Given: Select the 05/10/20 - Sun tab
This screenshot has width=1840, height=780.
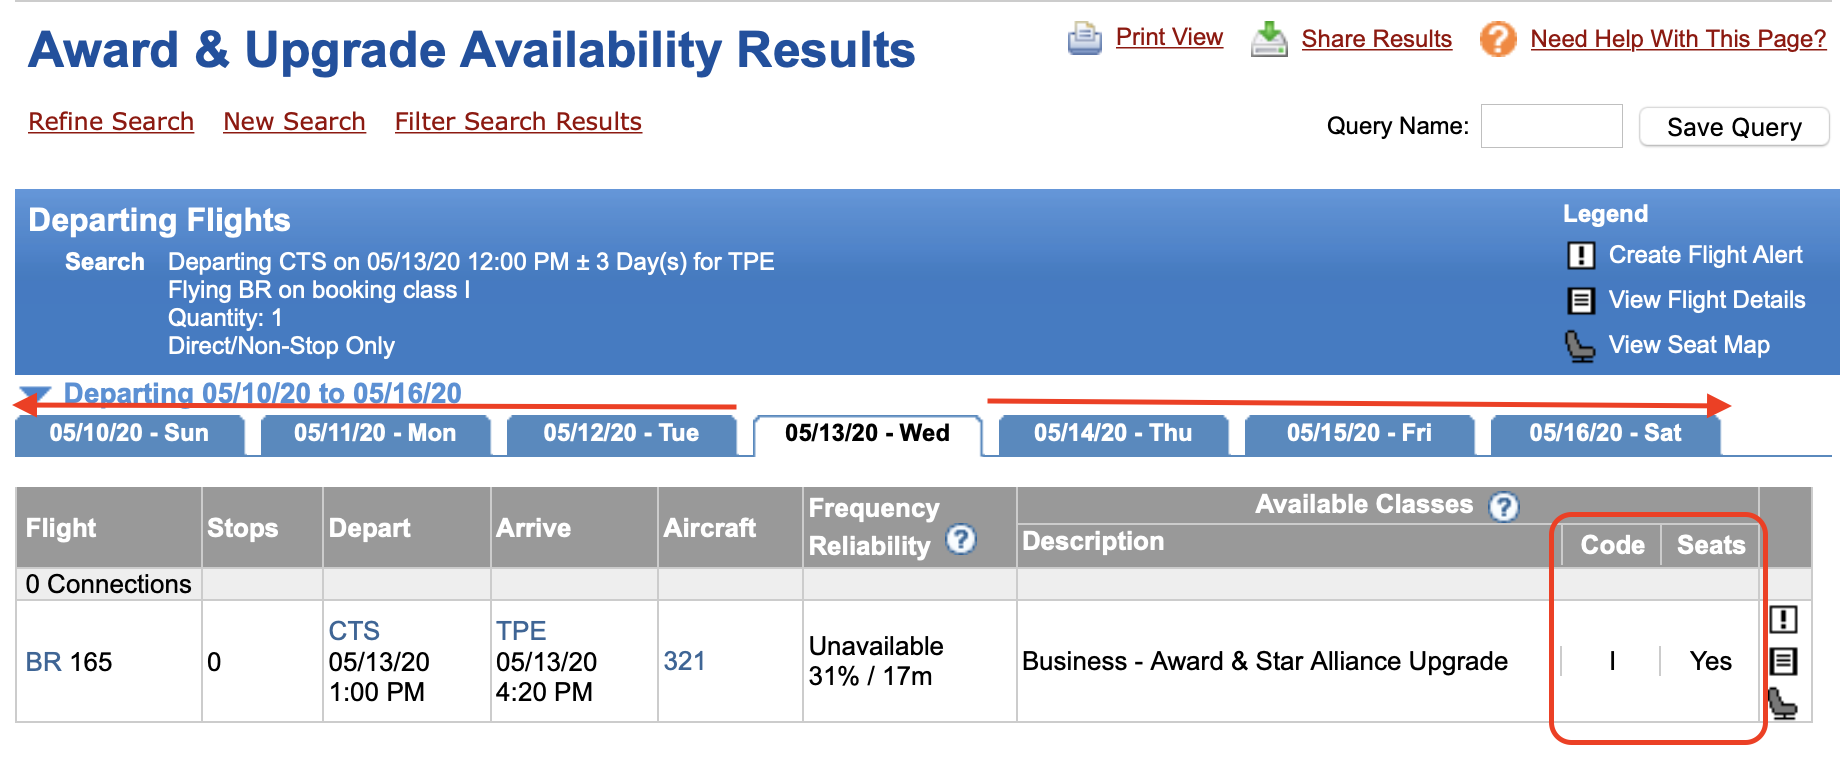Looking at the screenshot, I should click(x=129, y=434).
